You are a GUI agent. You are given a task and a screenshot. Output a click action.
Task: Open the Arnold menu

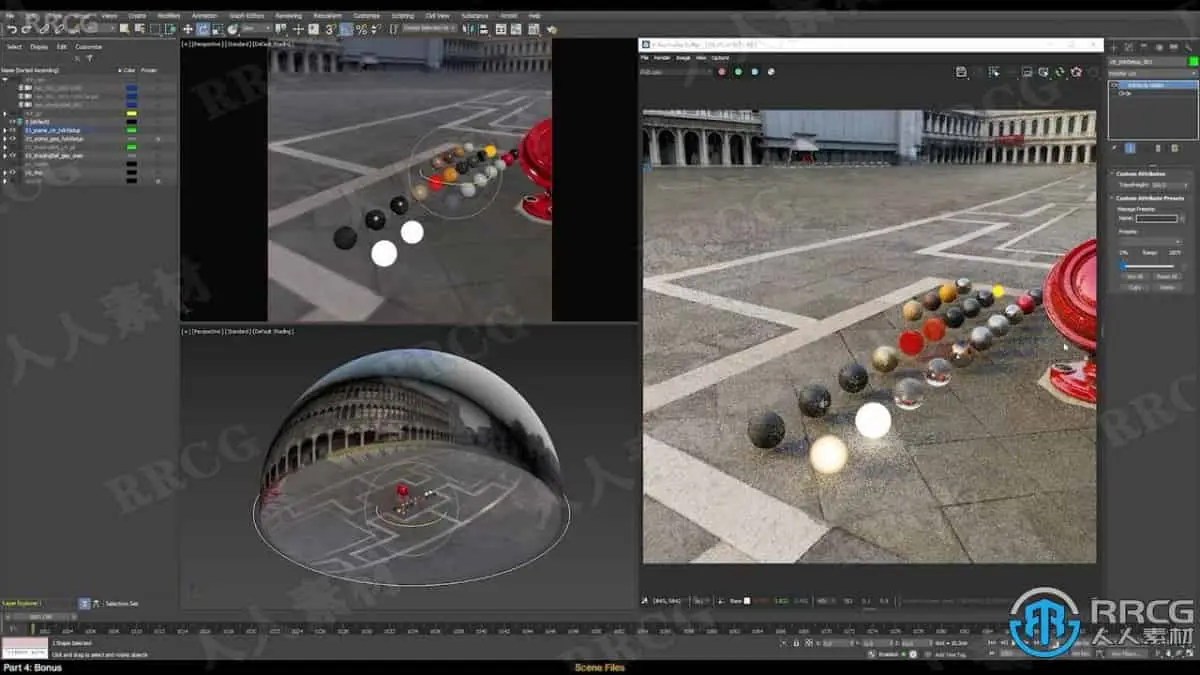(509, 16)
